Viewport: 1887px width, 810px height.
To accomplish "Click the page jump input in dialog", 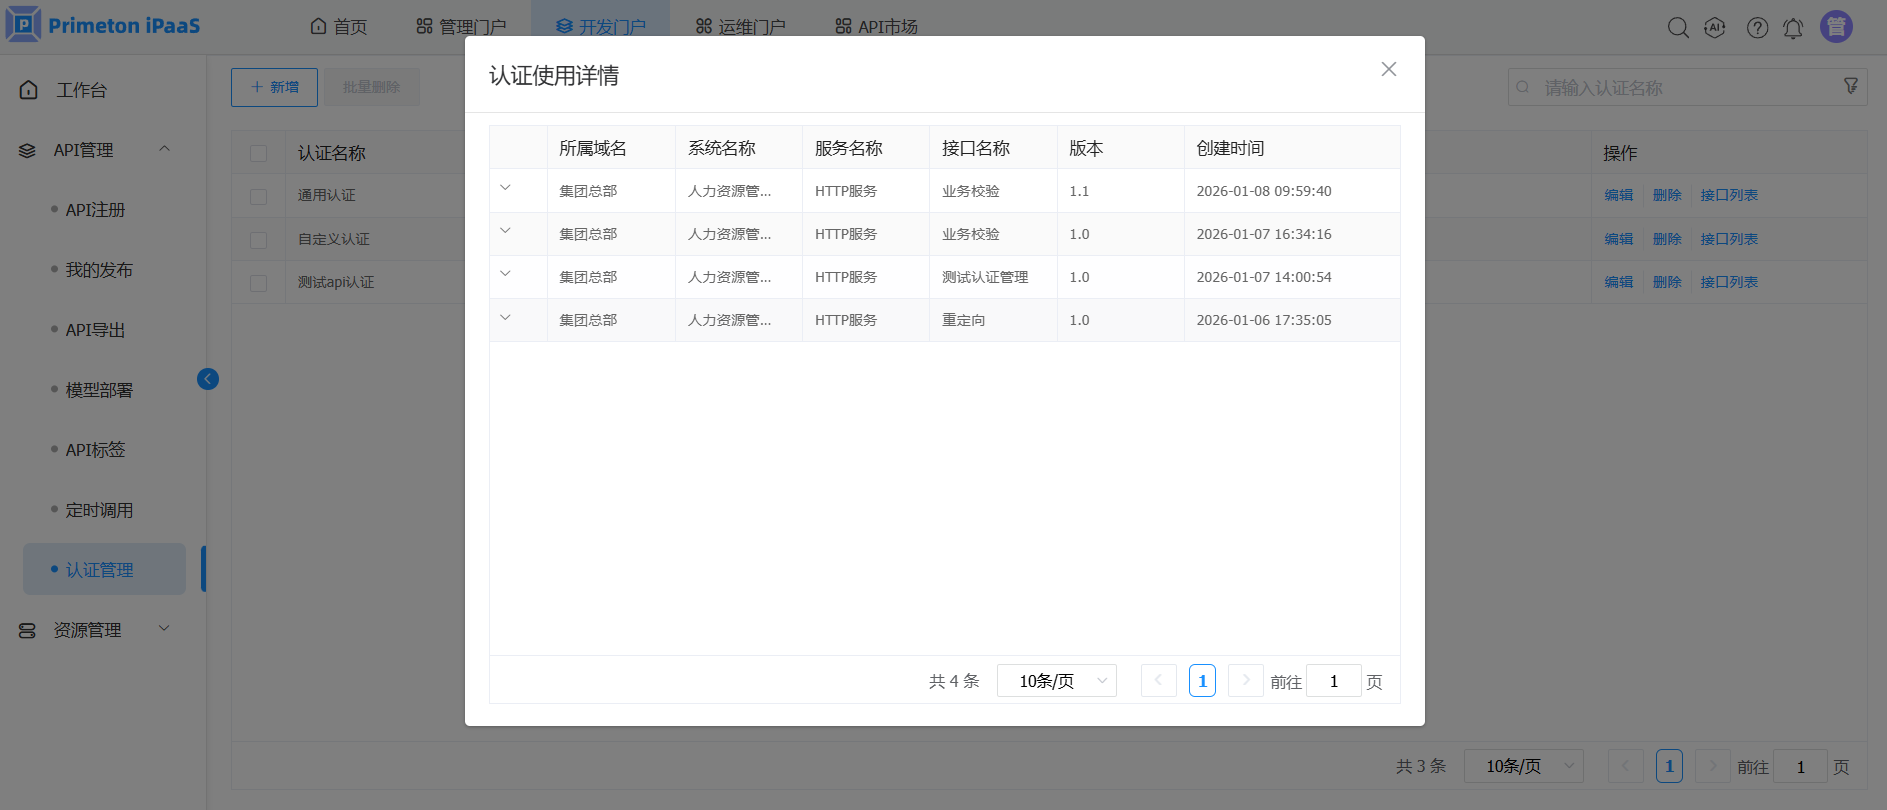I will pyautogui.click(x=1333, y=681).
